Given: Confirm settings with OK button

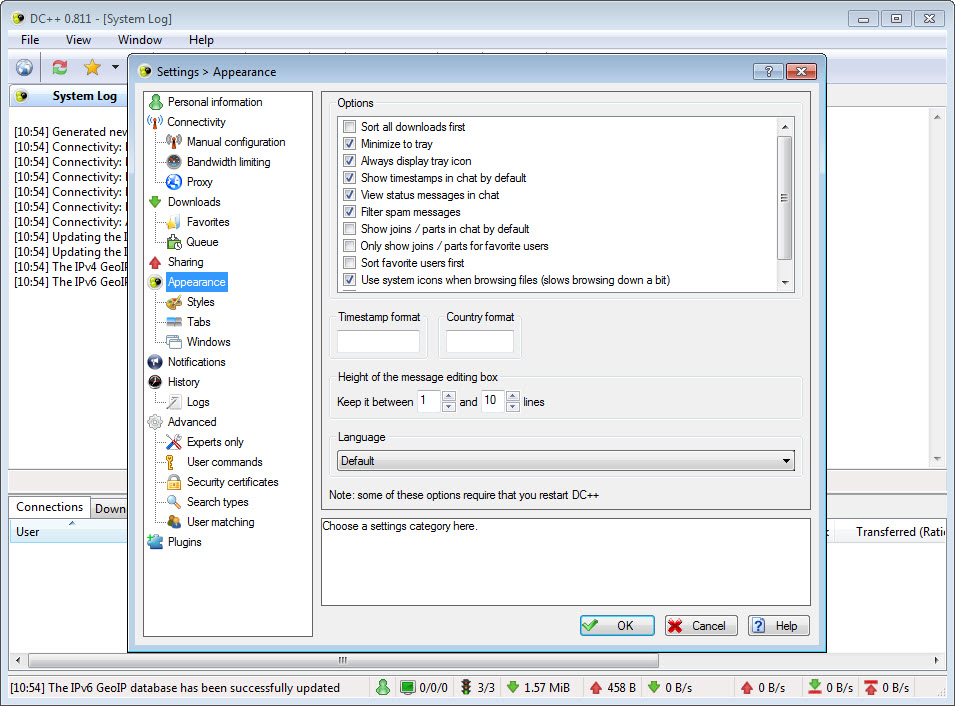Looking at the screenshot, I should pos(617,626).
